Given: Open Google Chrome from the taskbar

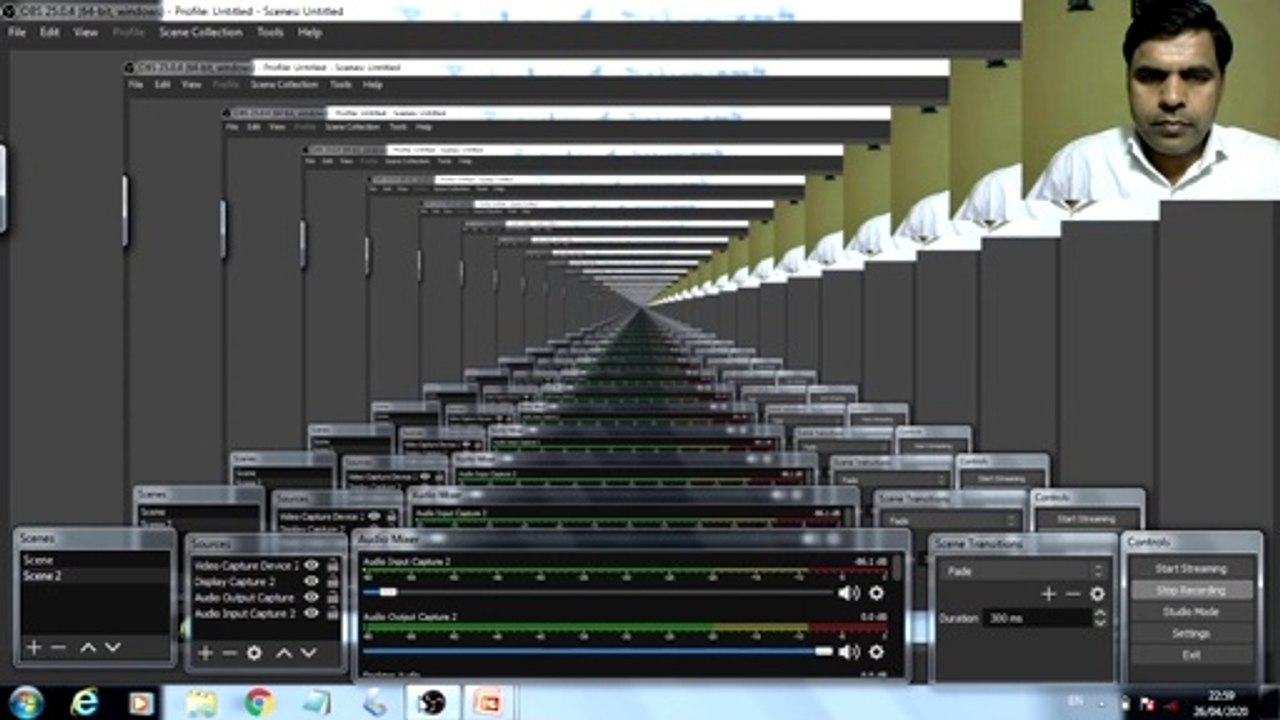Looking at the screenshot, I should click(x=259, y=703).
